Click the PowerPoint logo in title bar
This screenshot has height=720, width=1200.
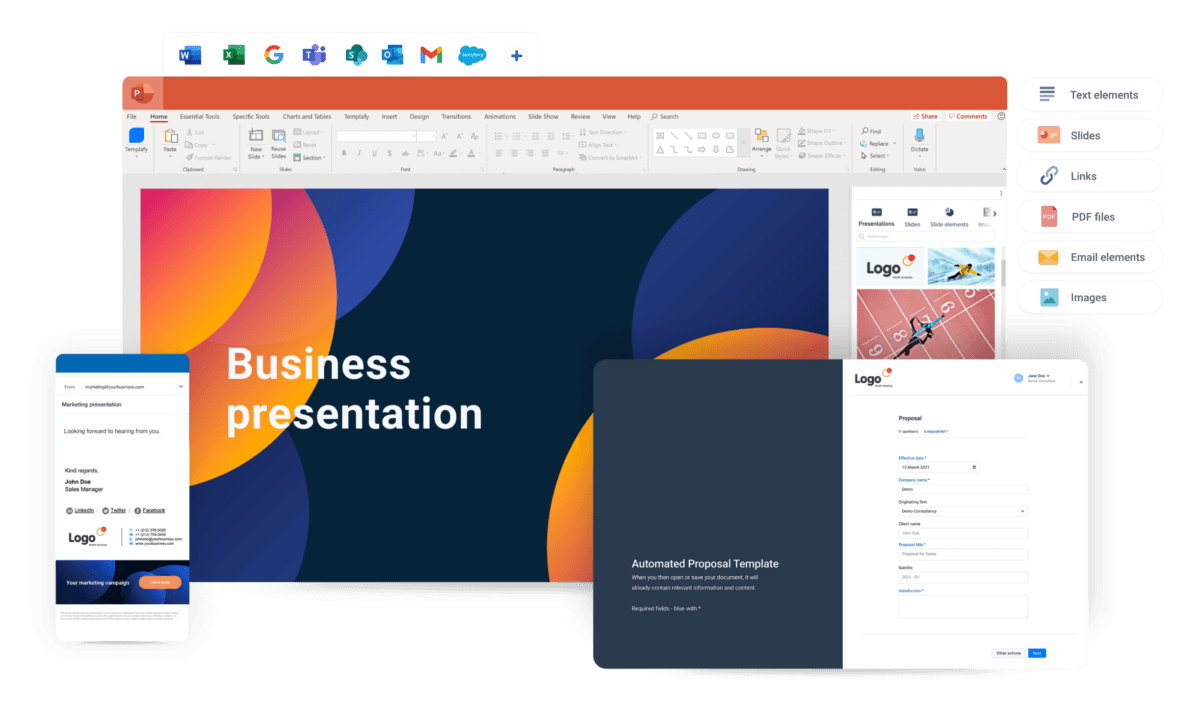(x=142, y=93)
